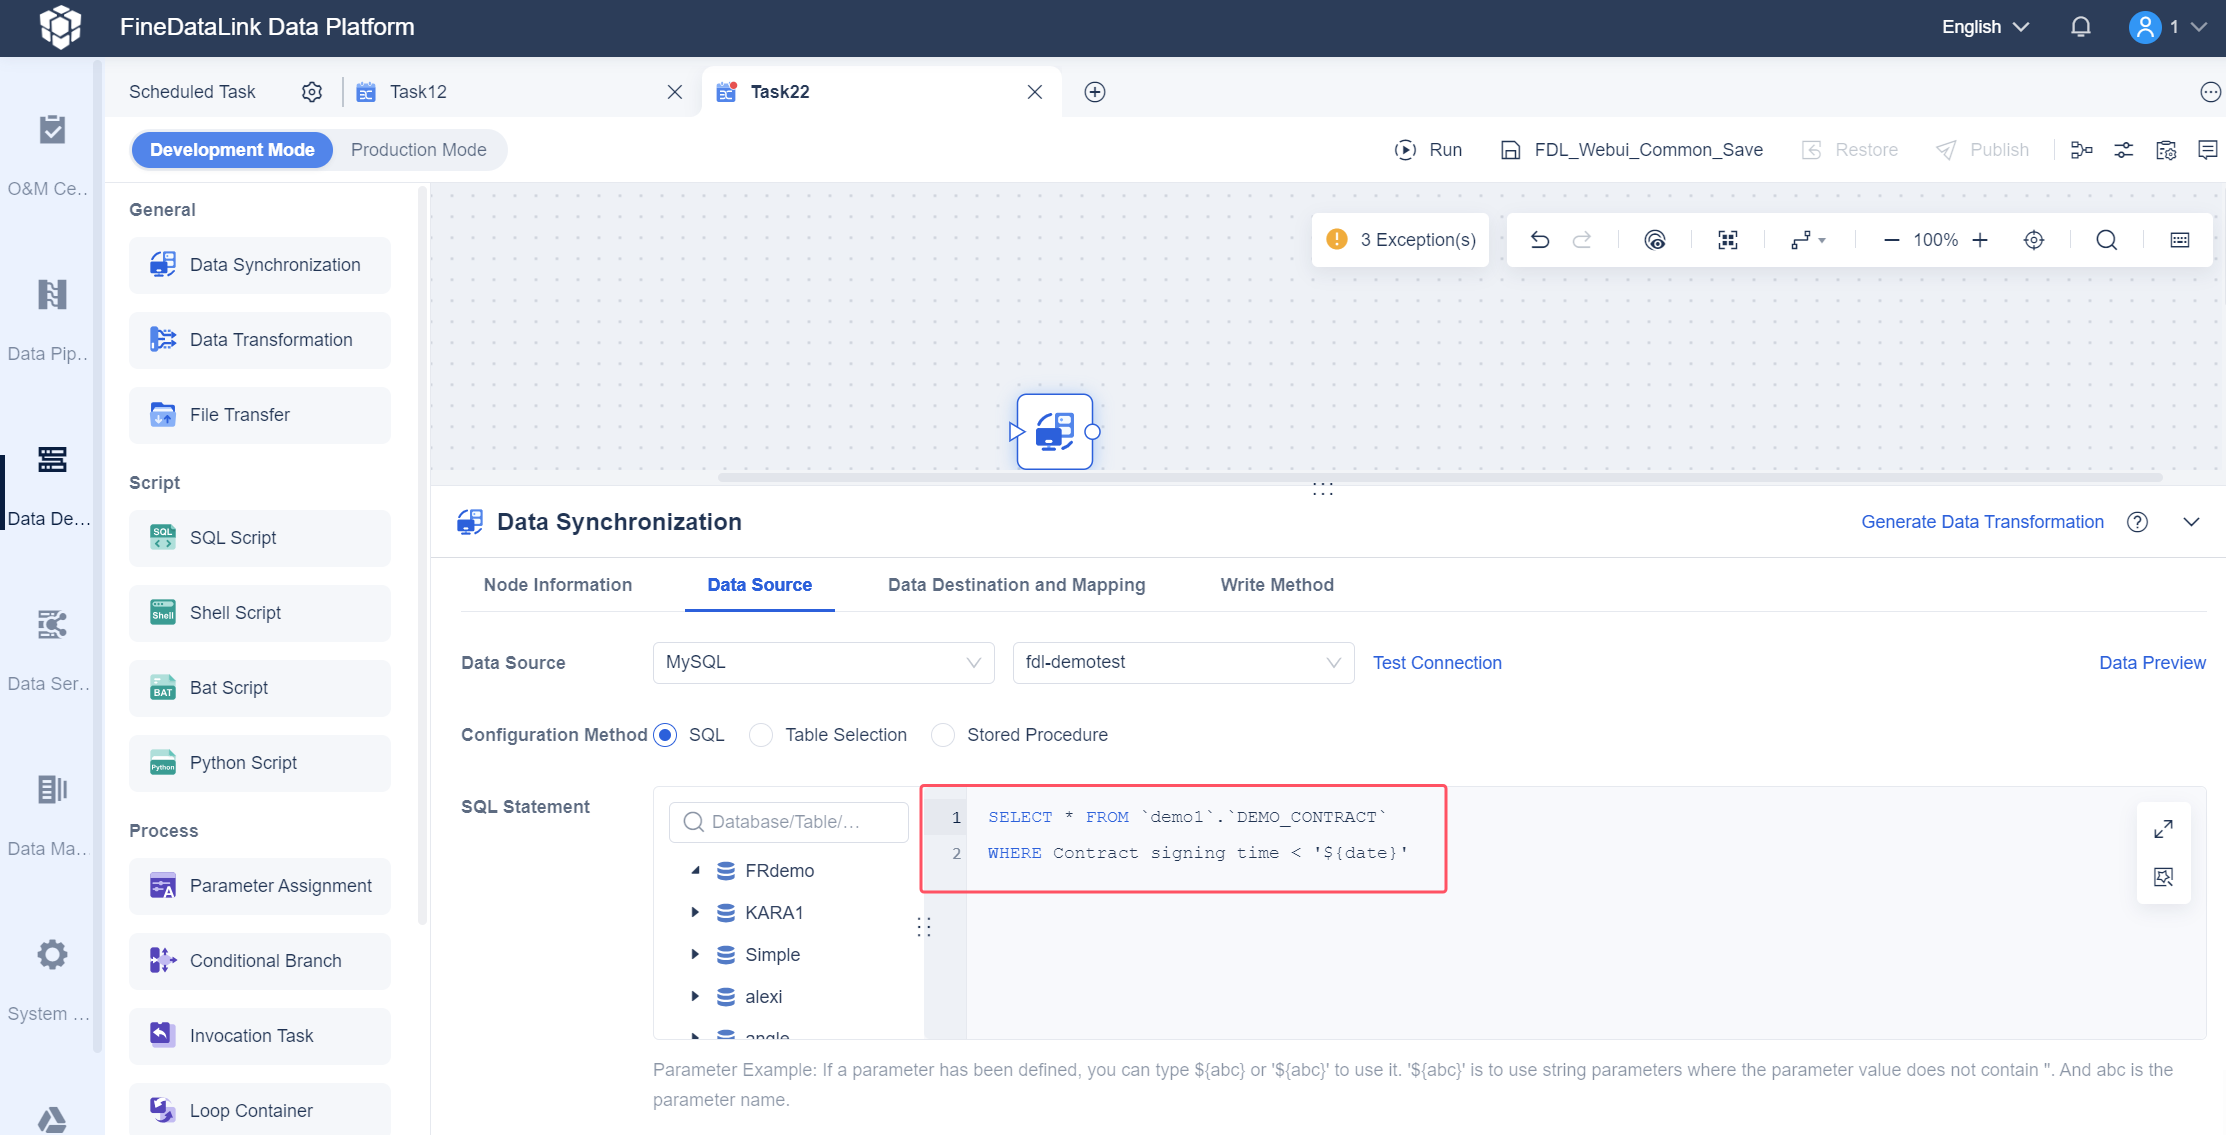This screenshot has height=1135, width=2226.
Task: Switch to Node Information tab
Action: pyautogui.click(x=558, y=585)
